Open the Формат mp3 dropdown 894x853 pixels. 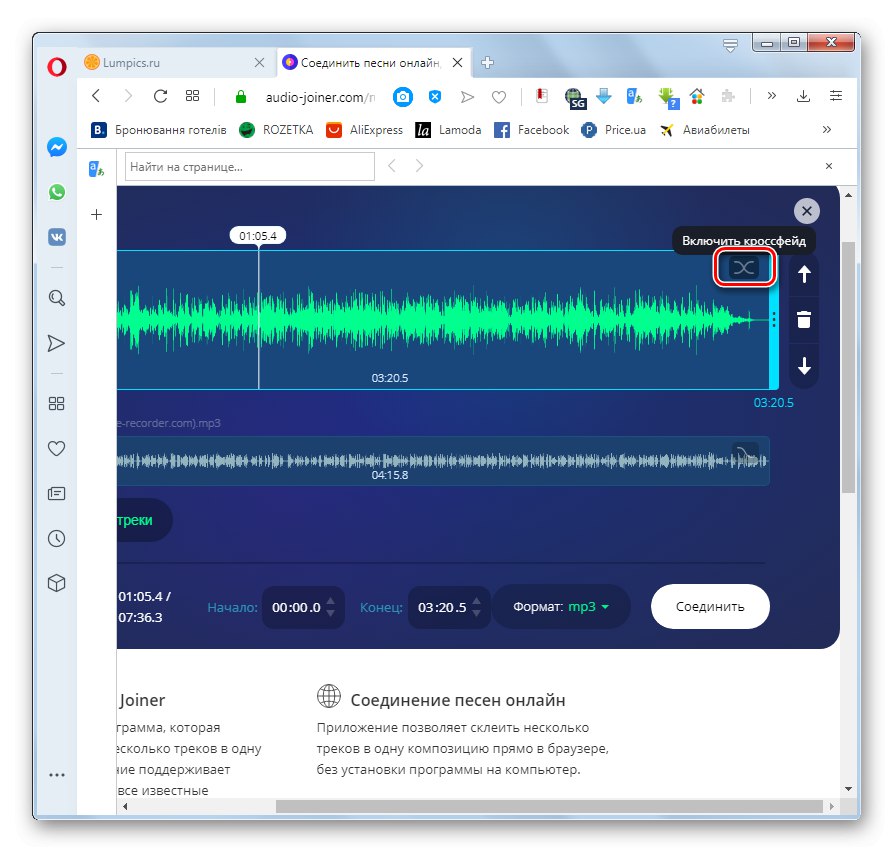(561, 607)
